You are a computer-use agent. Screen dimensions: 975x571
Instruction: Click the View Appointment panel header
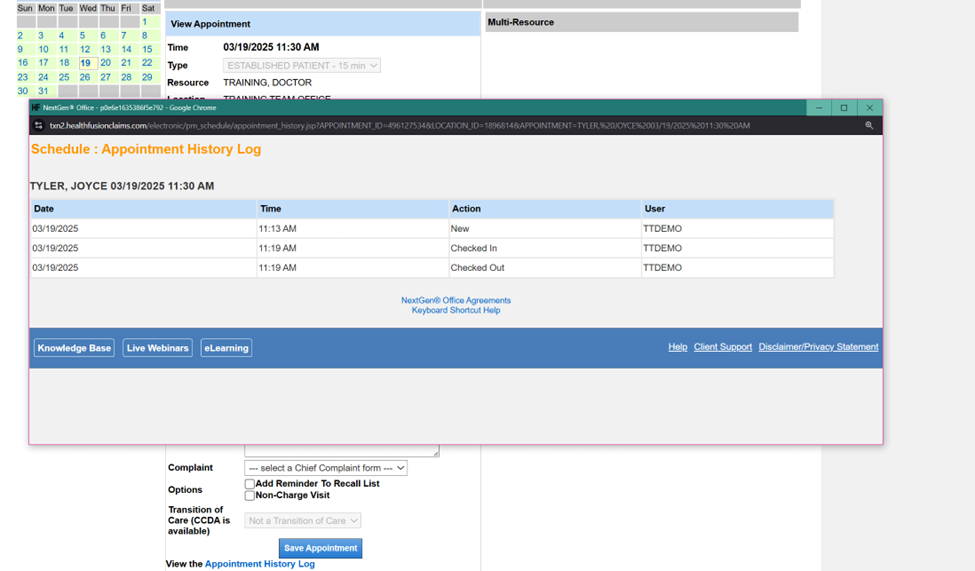(x=323, y=24)
